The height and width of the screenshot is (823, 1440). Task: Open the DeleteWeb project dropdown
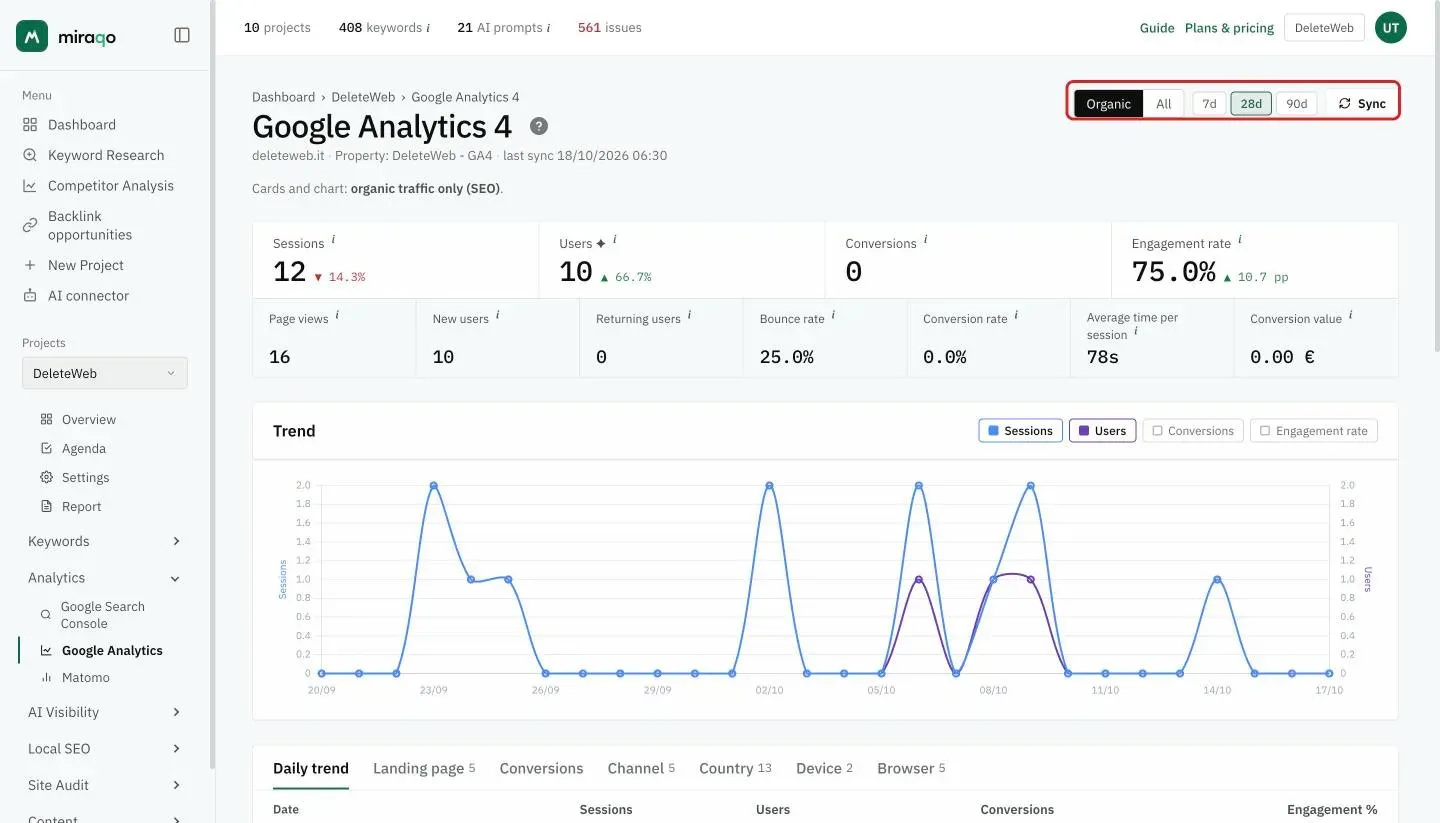105,373
